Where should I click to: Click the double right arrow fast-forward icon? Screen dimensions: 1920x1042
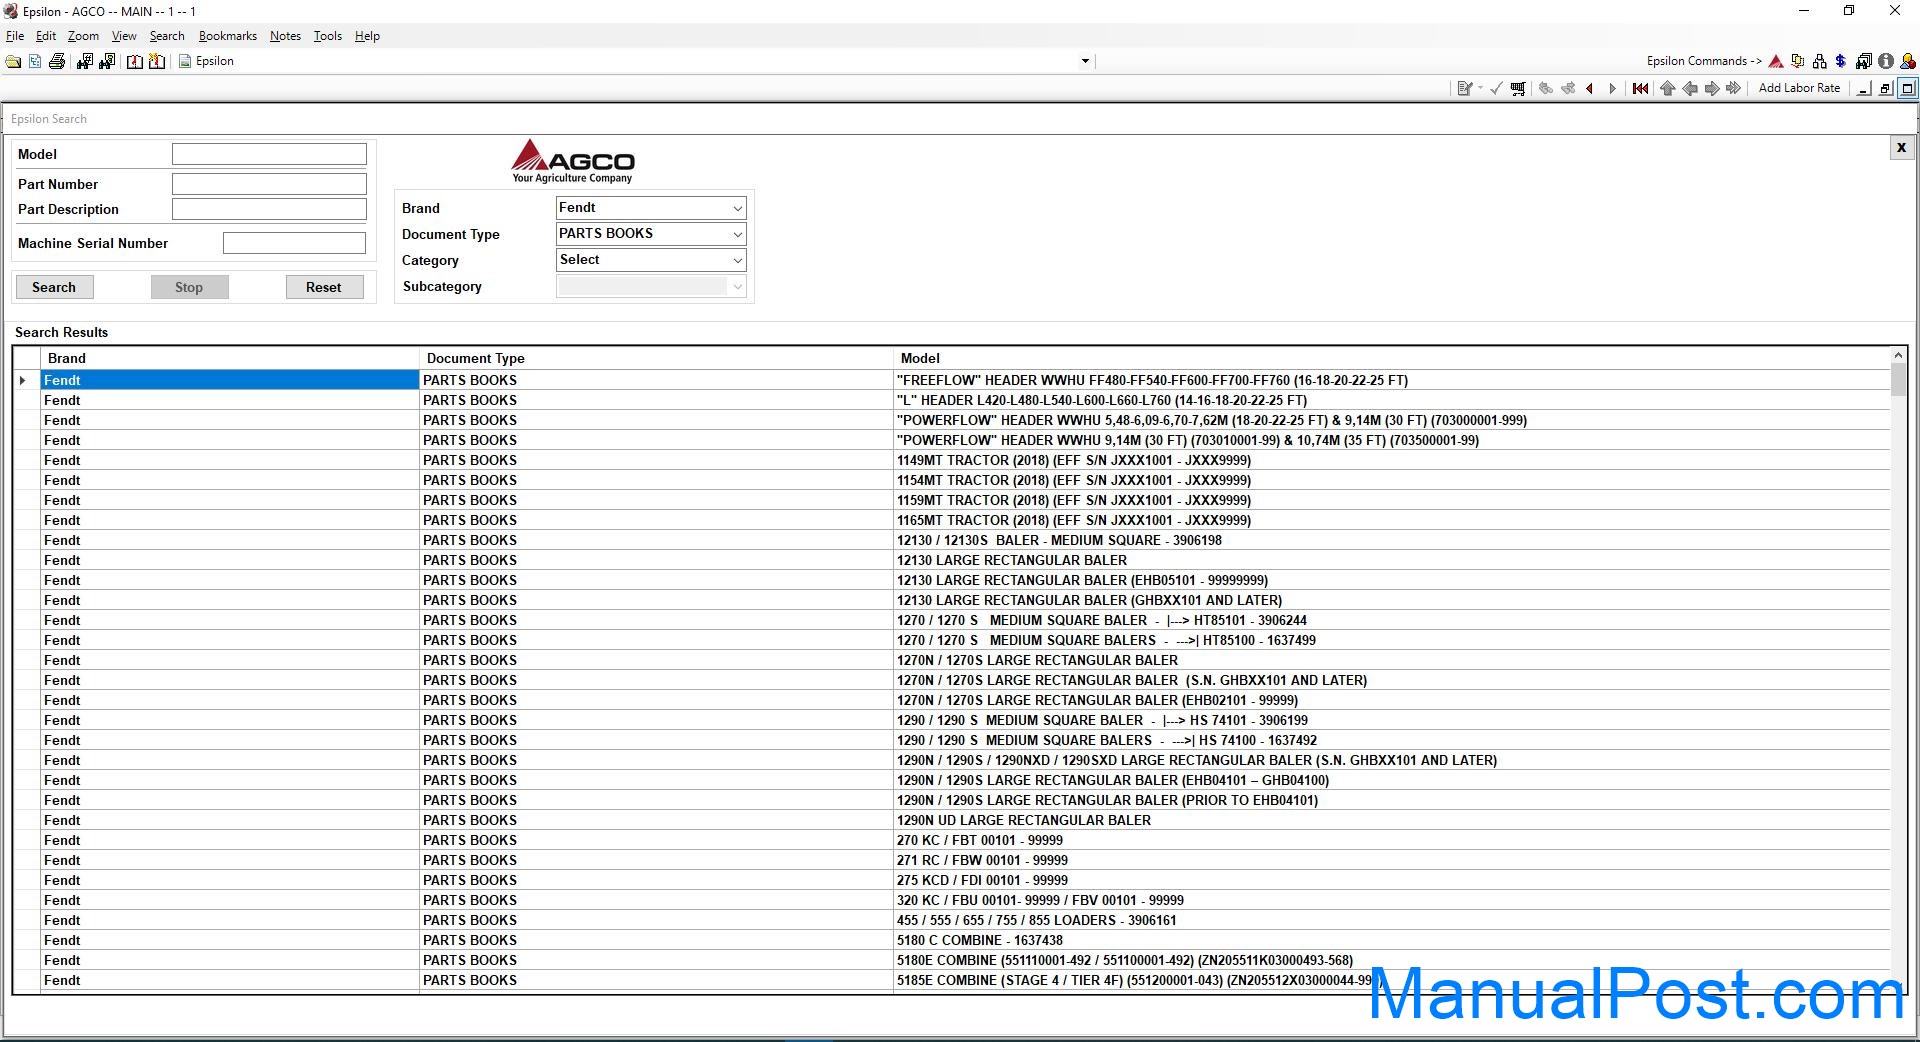click(x=1733, y=89)
